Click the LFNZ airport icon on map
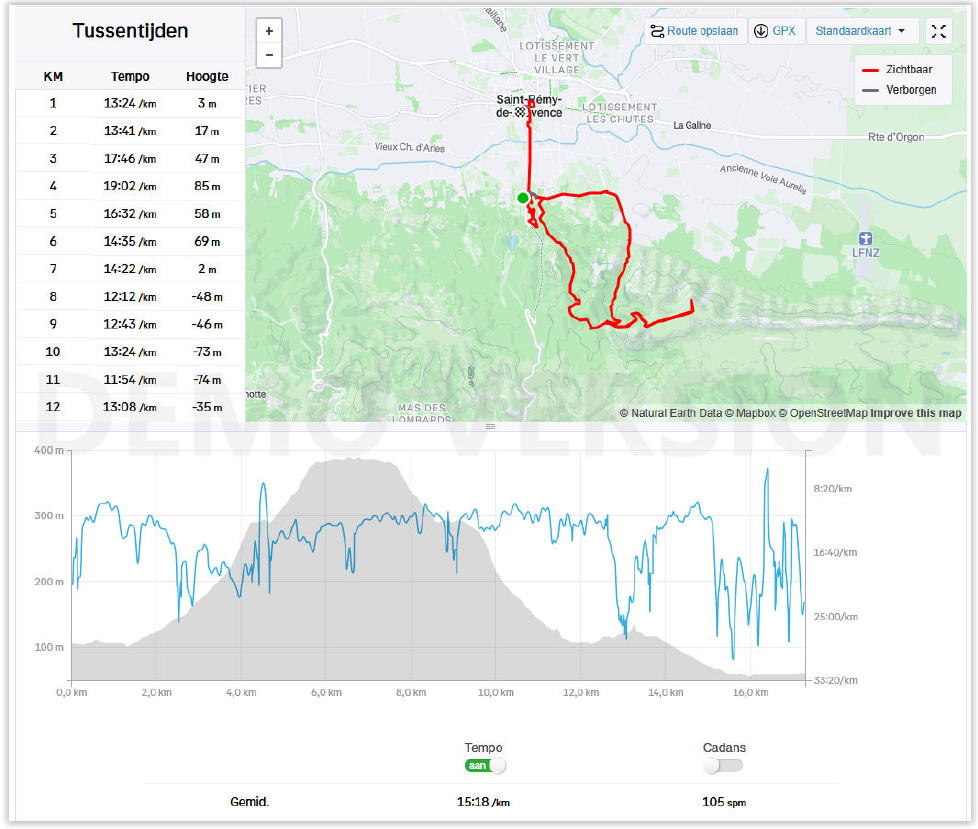 point(866,238)
